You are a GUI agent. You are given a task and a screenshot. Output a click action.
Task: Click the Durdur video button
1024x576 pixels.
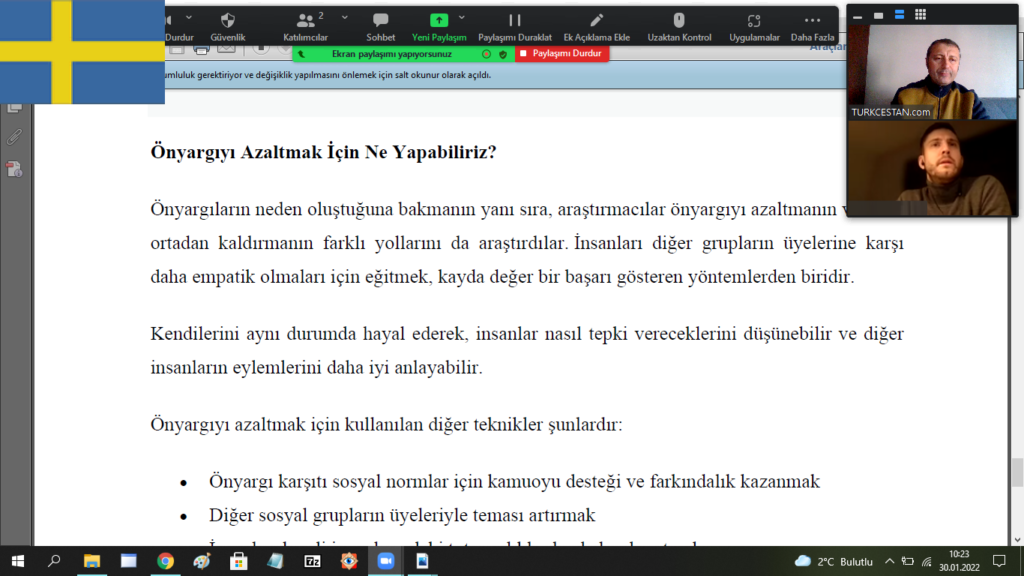click(x=178, y=27)
